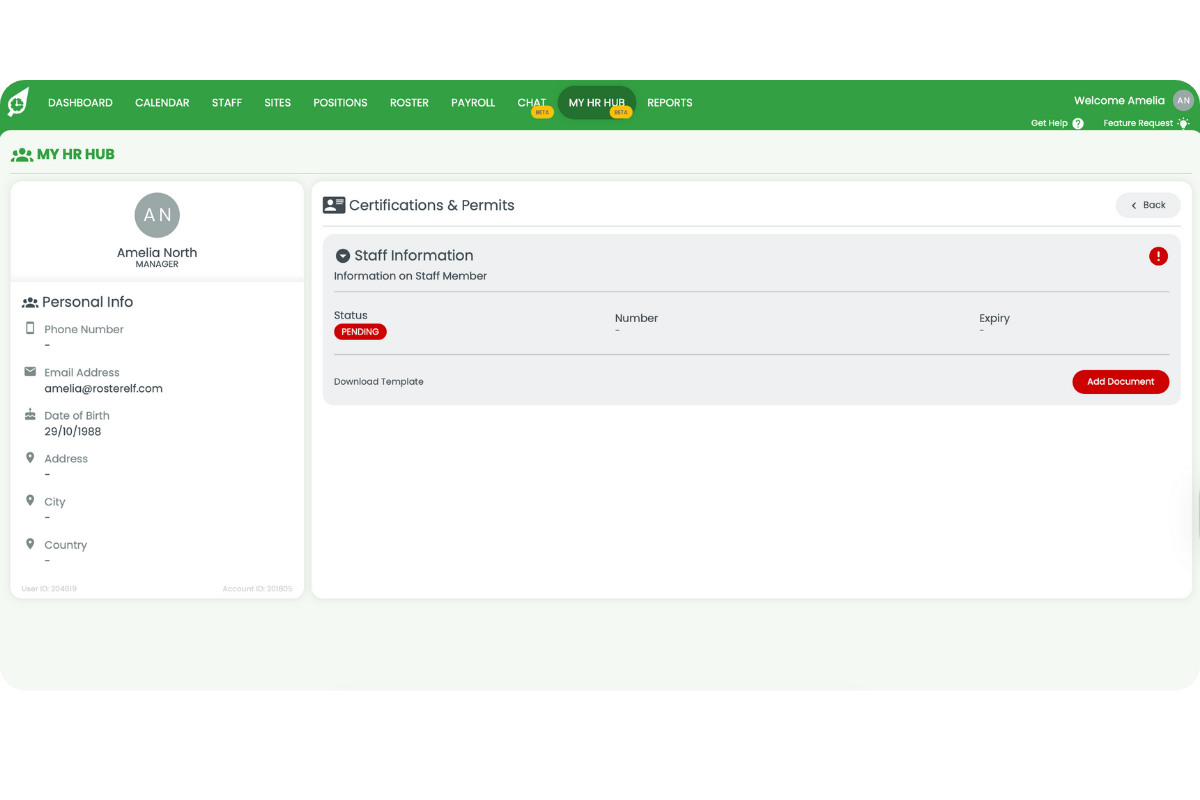
Task: Click the Certifications & Permits ID card icon
Action: (335, 205)
